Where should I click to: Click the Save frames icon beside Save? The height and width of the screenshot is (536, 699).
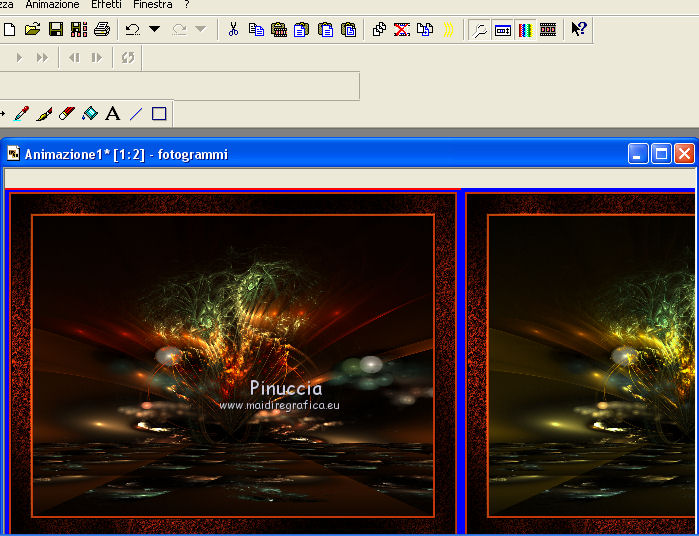coord(79,29)
